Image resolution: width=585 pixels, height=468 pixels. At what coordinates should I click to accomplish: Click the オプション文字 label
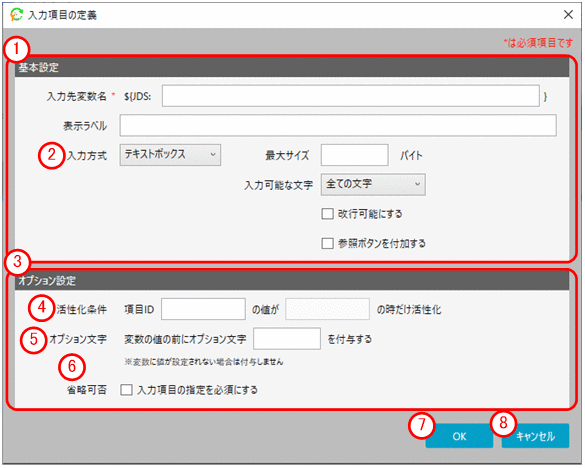tap(78, 339)
